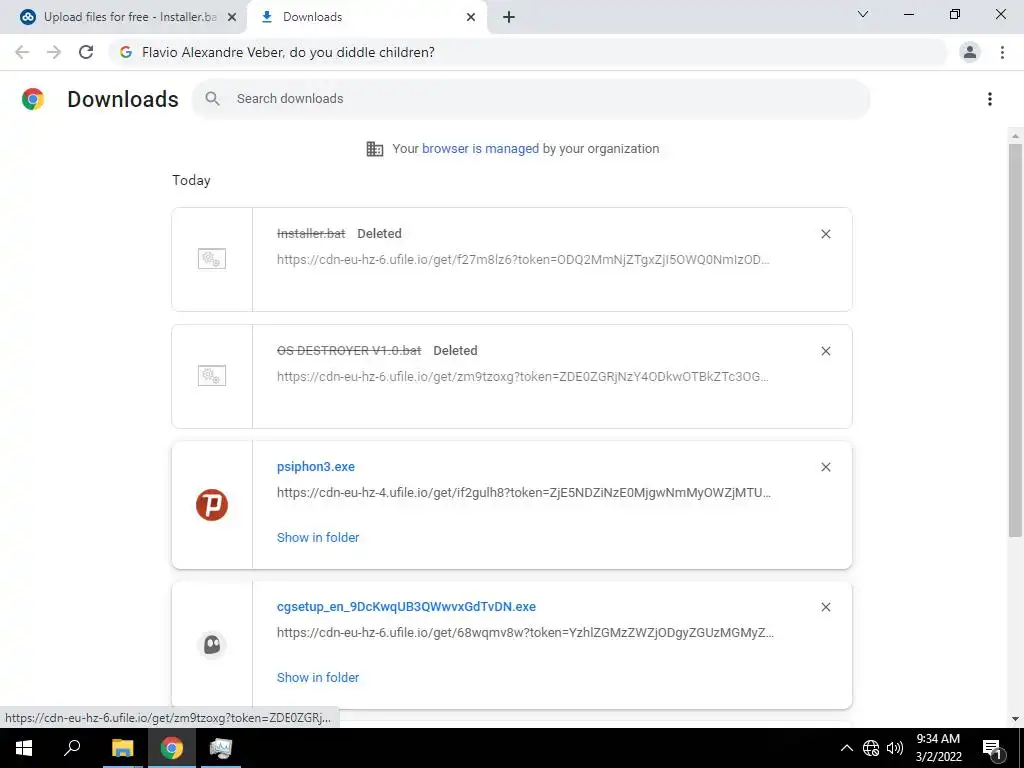Remove OS DESTROYER V1.0.bat from the list
This screenshot has width=1024, height=768.
(x=825, y=351)
